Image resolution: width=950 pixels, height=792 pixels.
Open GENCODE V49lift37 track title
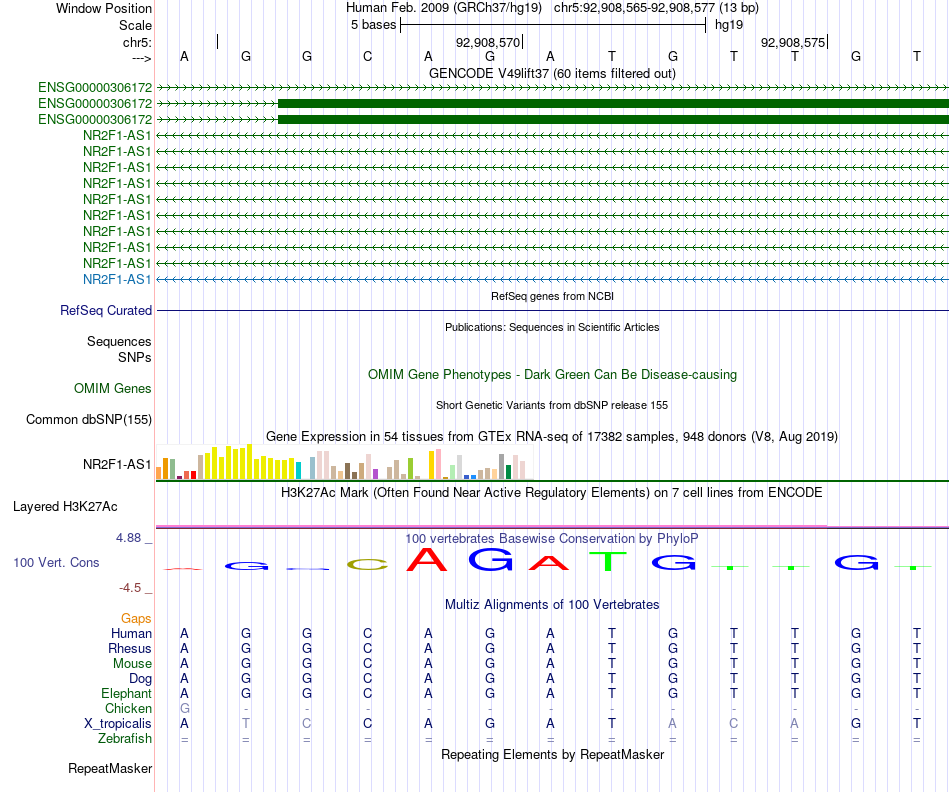(x=552, y=73)
